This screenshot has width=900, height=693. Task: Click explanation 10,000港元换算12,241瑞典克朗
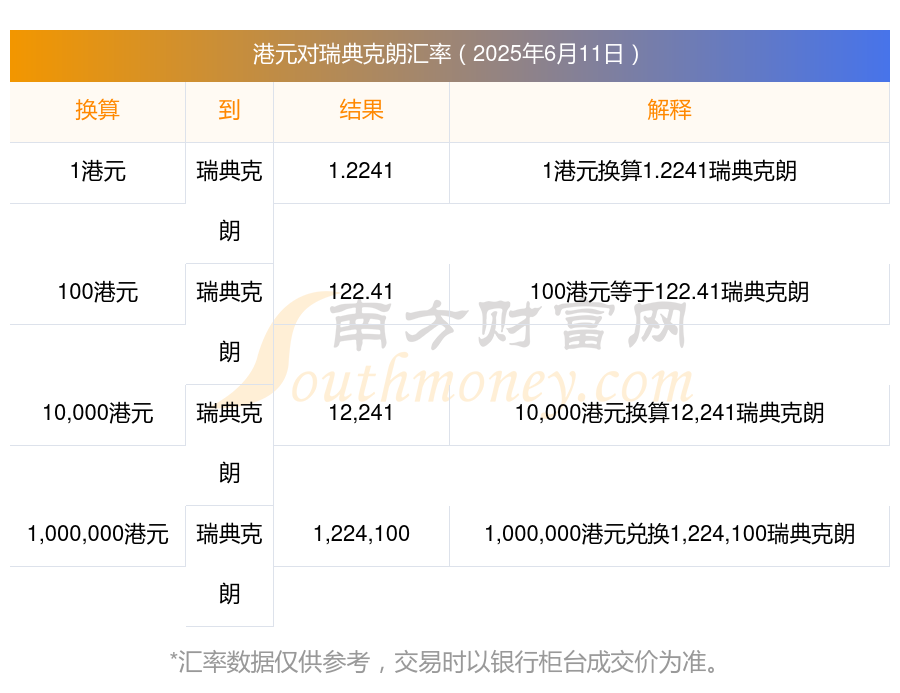pyautogui.click(x=669, y=413)
